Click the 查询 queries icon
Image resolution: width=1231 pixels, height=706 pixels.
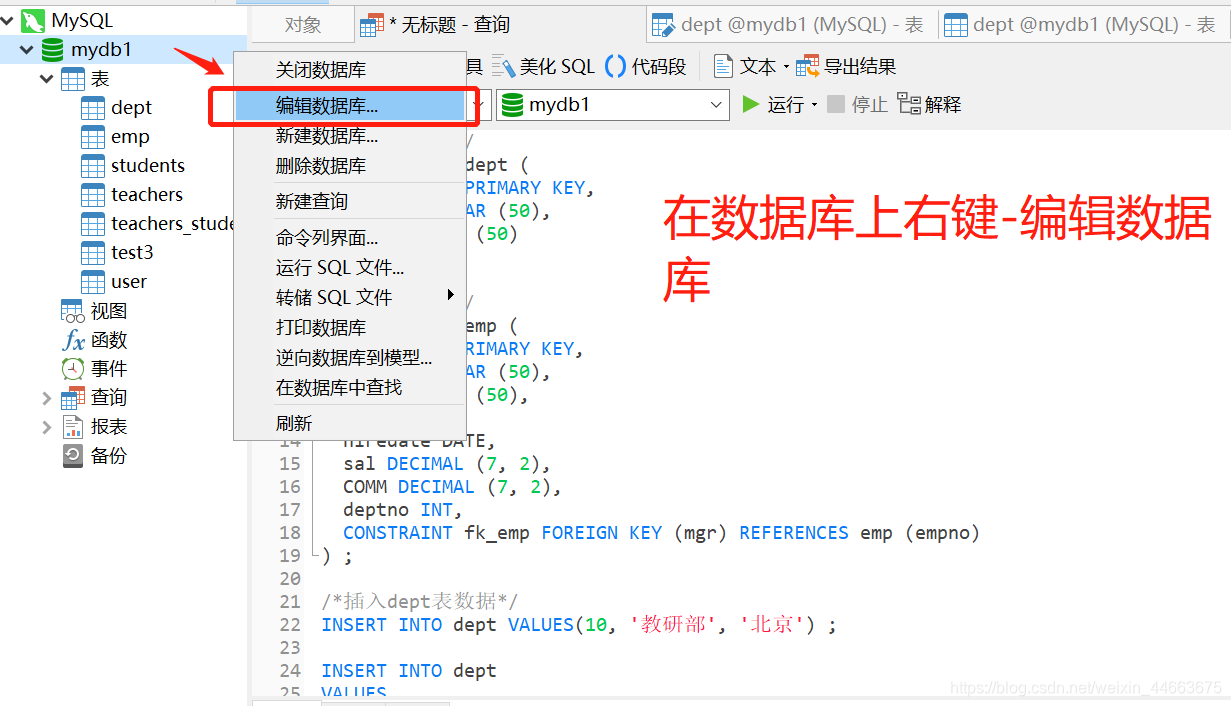73,398
